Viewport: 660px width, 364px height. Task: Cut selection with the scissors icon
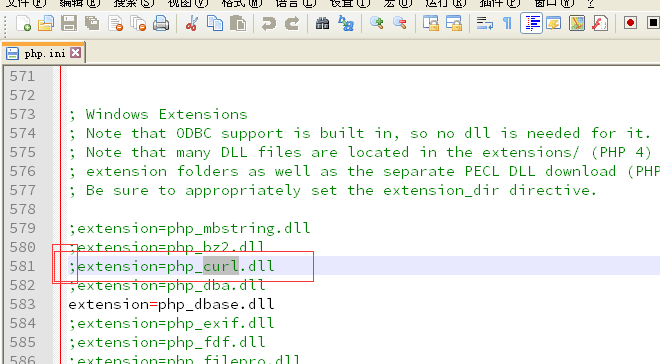192,23
